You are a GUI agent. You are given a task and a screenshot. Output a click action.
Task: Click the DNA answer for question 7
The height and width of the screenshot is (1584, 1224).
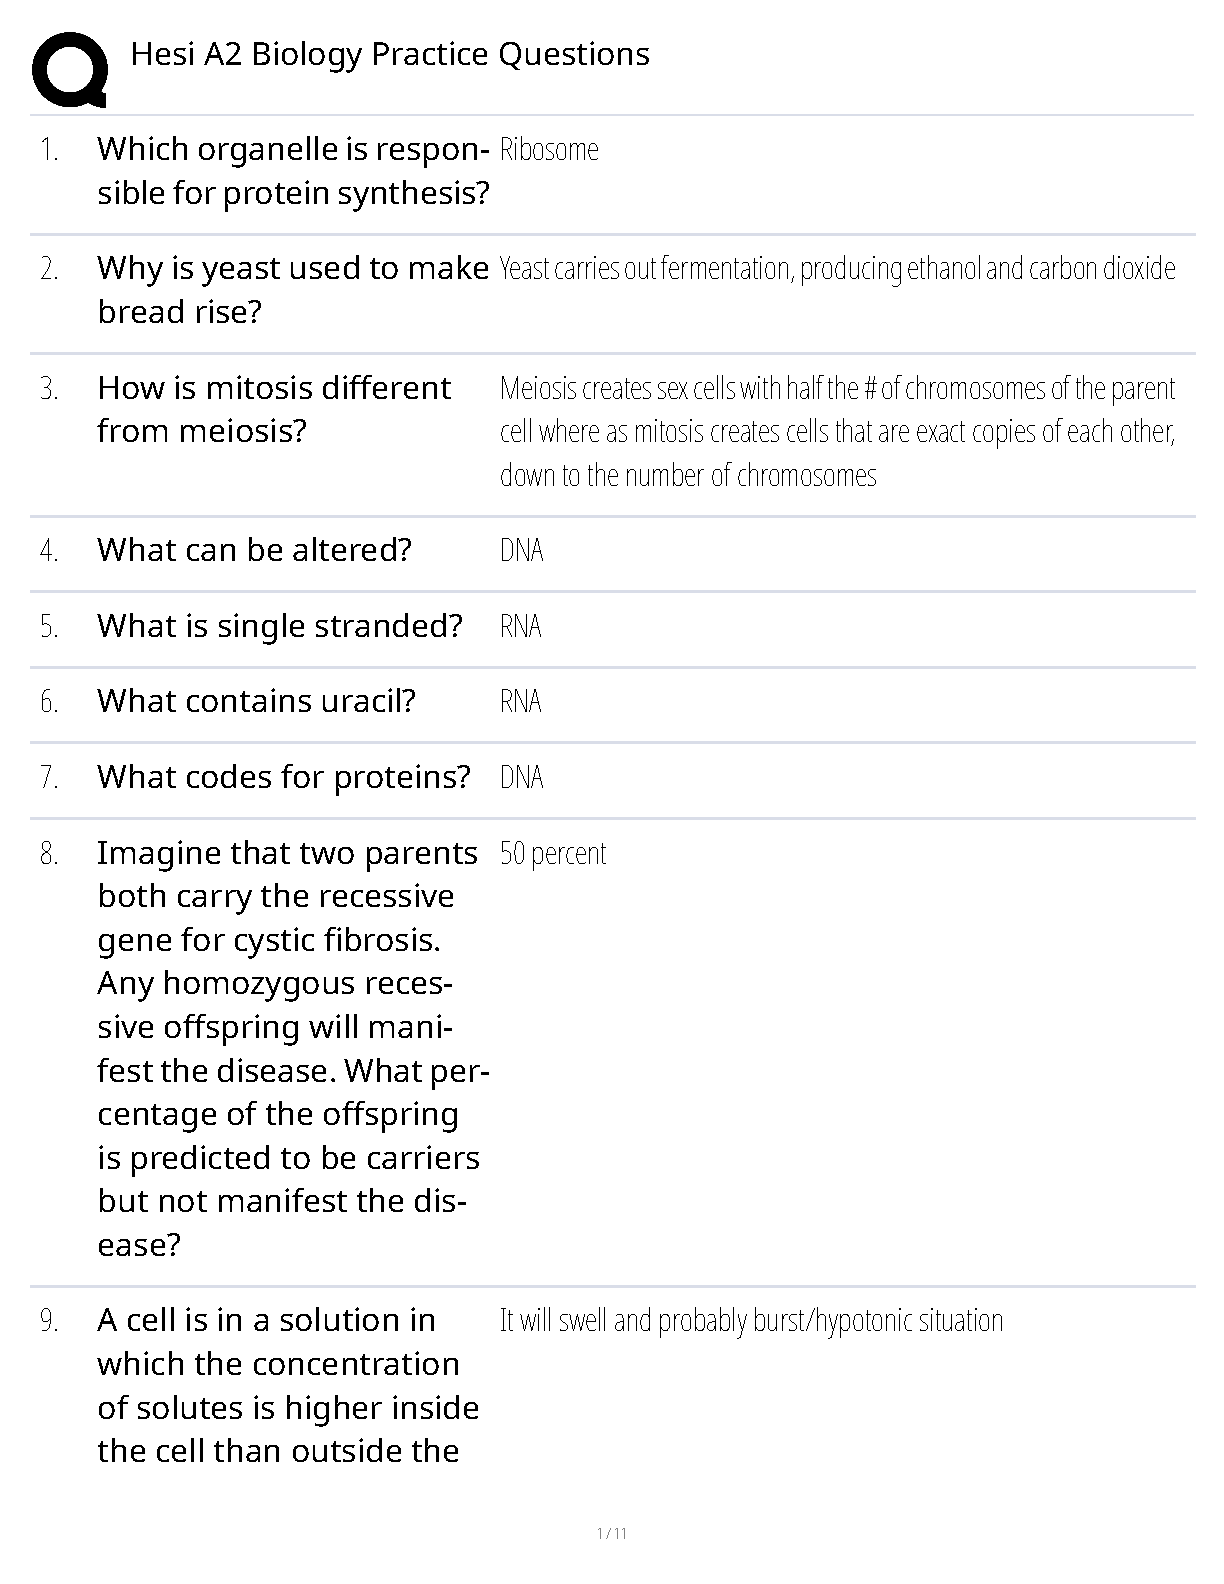click(521, 778)
